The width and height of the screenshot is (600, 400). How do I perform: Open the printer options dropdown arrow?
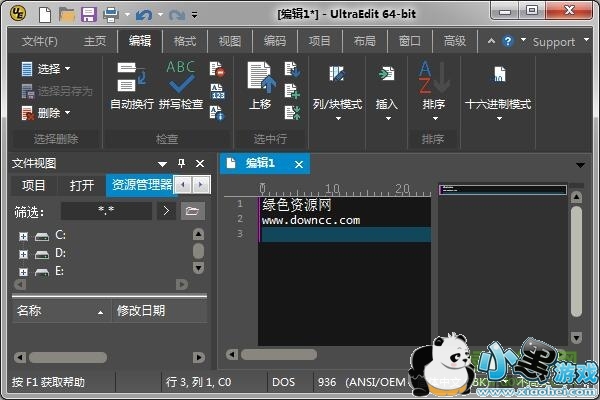point(127,15)
